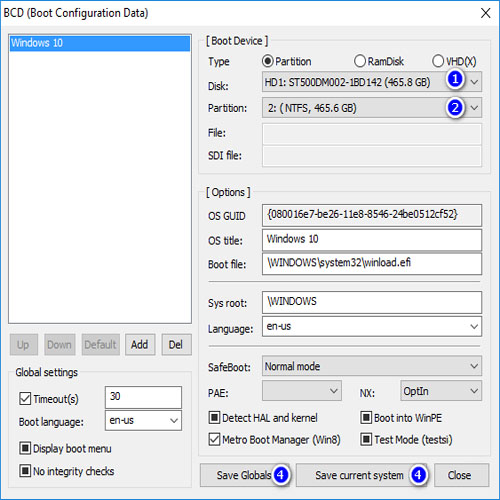Toggle Detect HAL and kernel checkbox
Image resolution: width=500 pixels, height=500 pixels.
(214, 418)
